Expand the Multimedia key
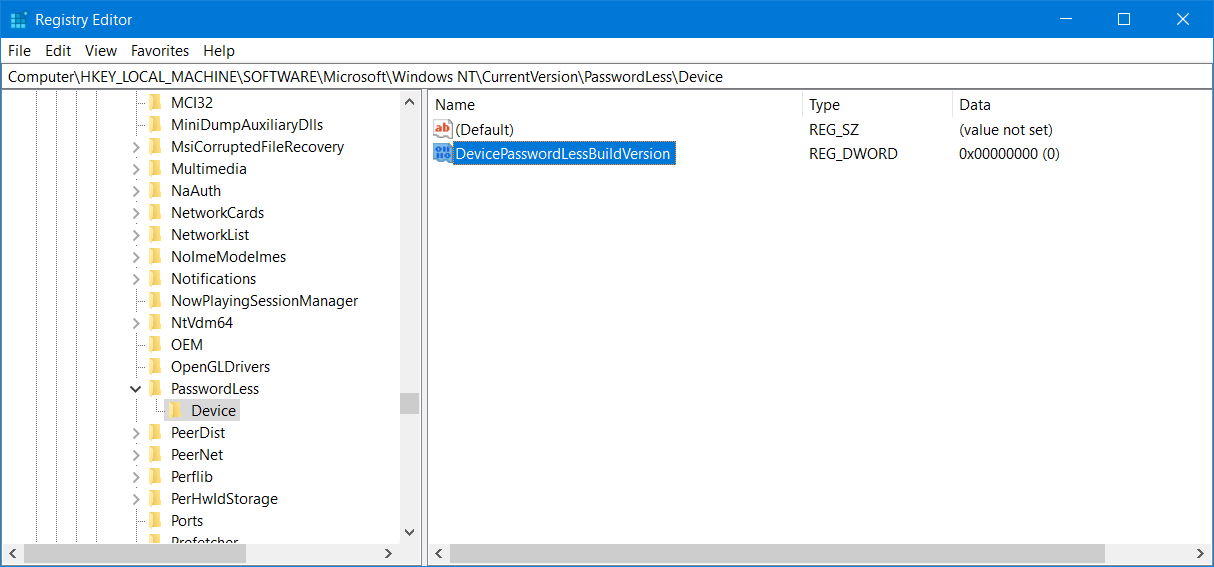Viewport: 1214px width, 567px height. click(x=136, y=169)
